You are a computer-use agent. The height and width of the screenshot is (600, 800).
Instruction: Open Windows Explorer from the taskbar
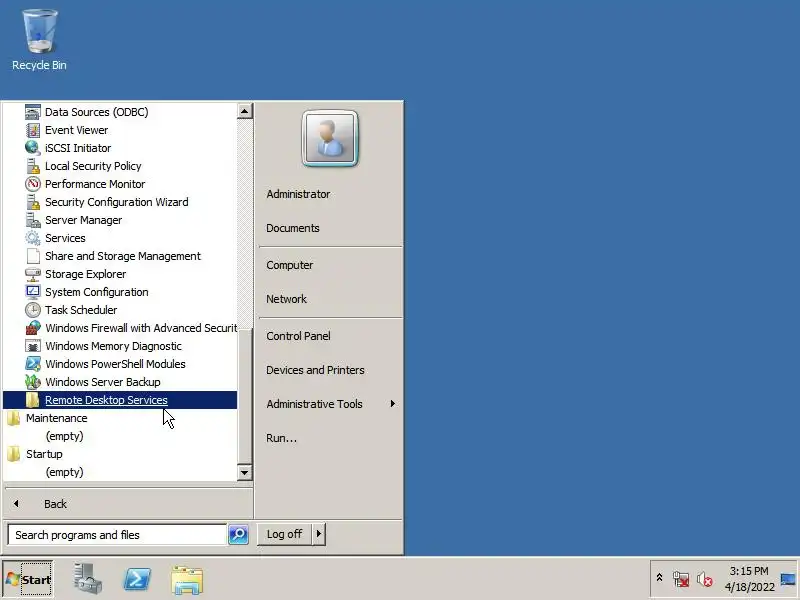tap(187, 580)
